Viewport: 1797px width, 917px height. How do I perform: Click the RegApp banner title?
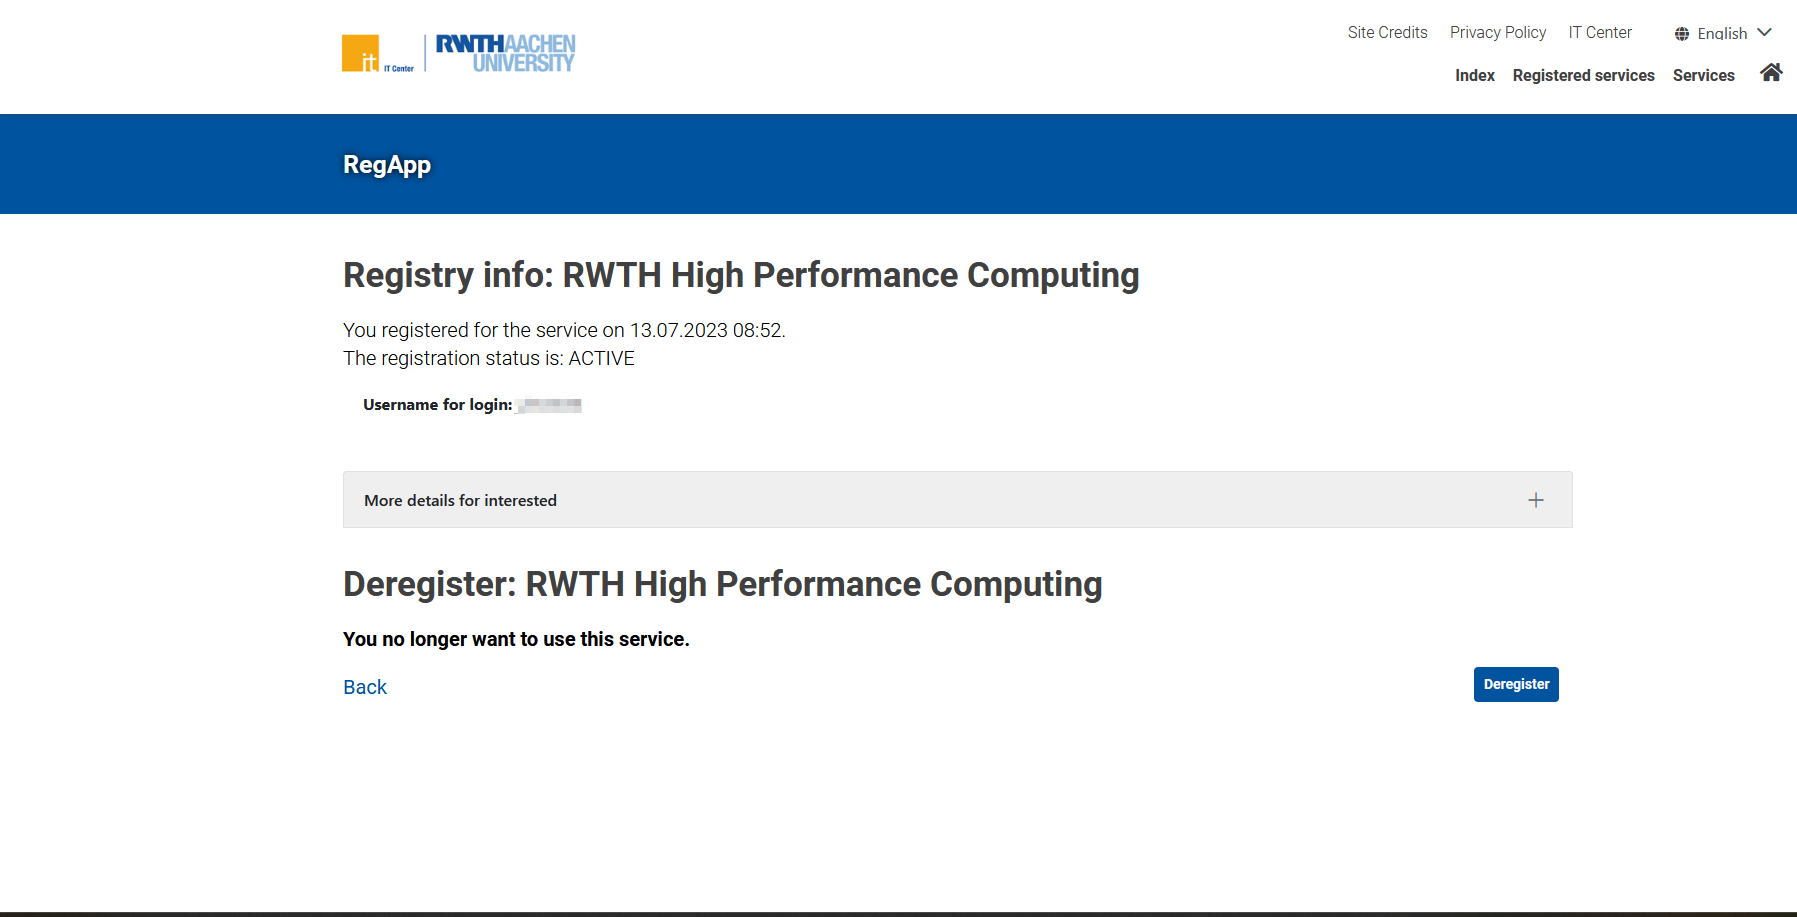click(x=387, y=165)
